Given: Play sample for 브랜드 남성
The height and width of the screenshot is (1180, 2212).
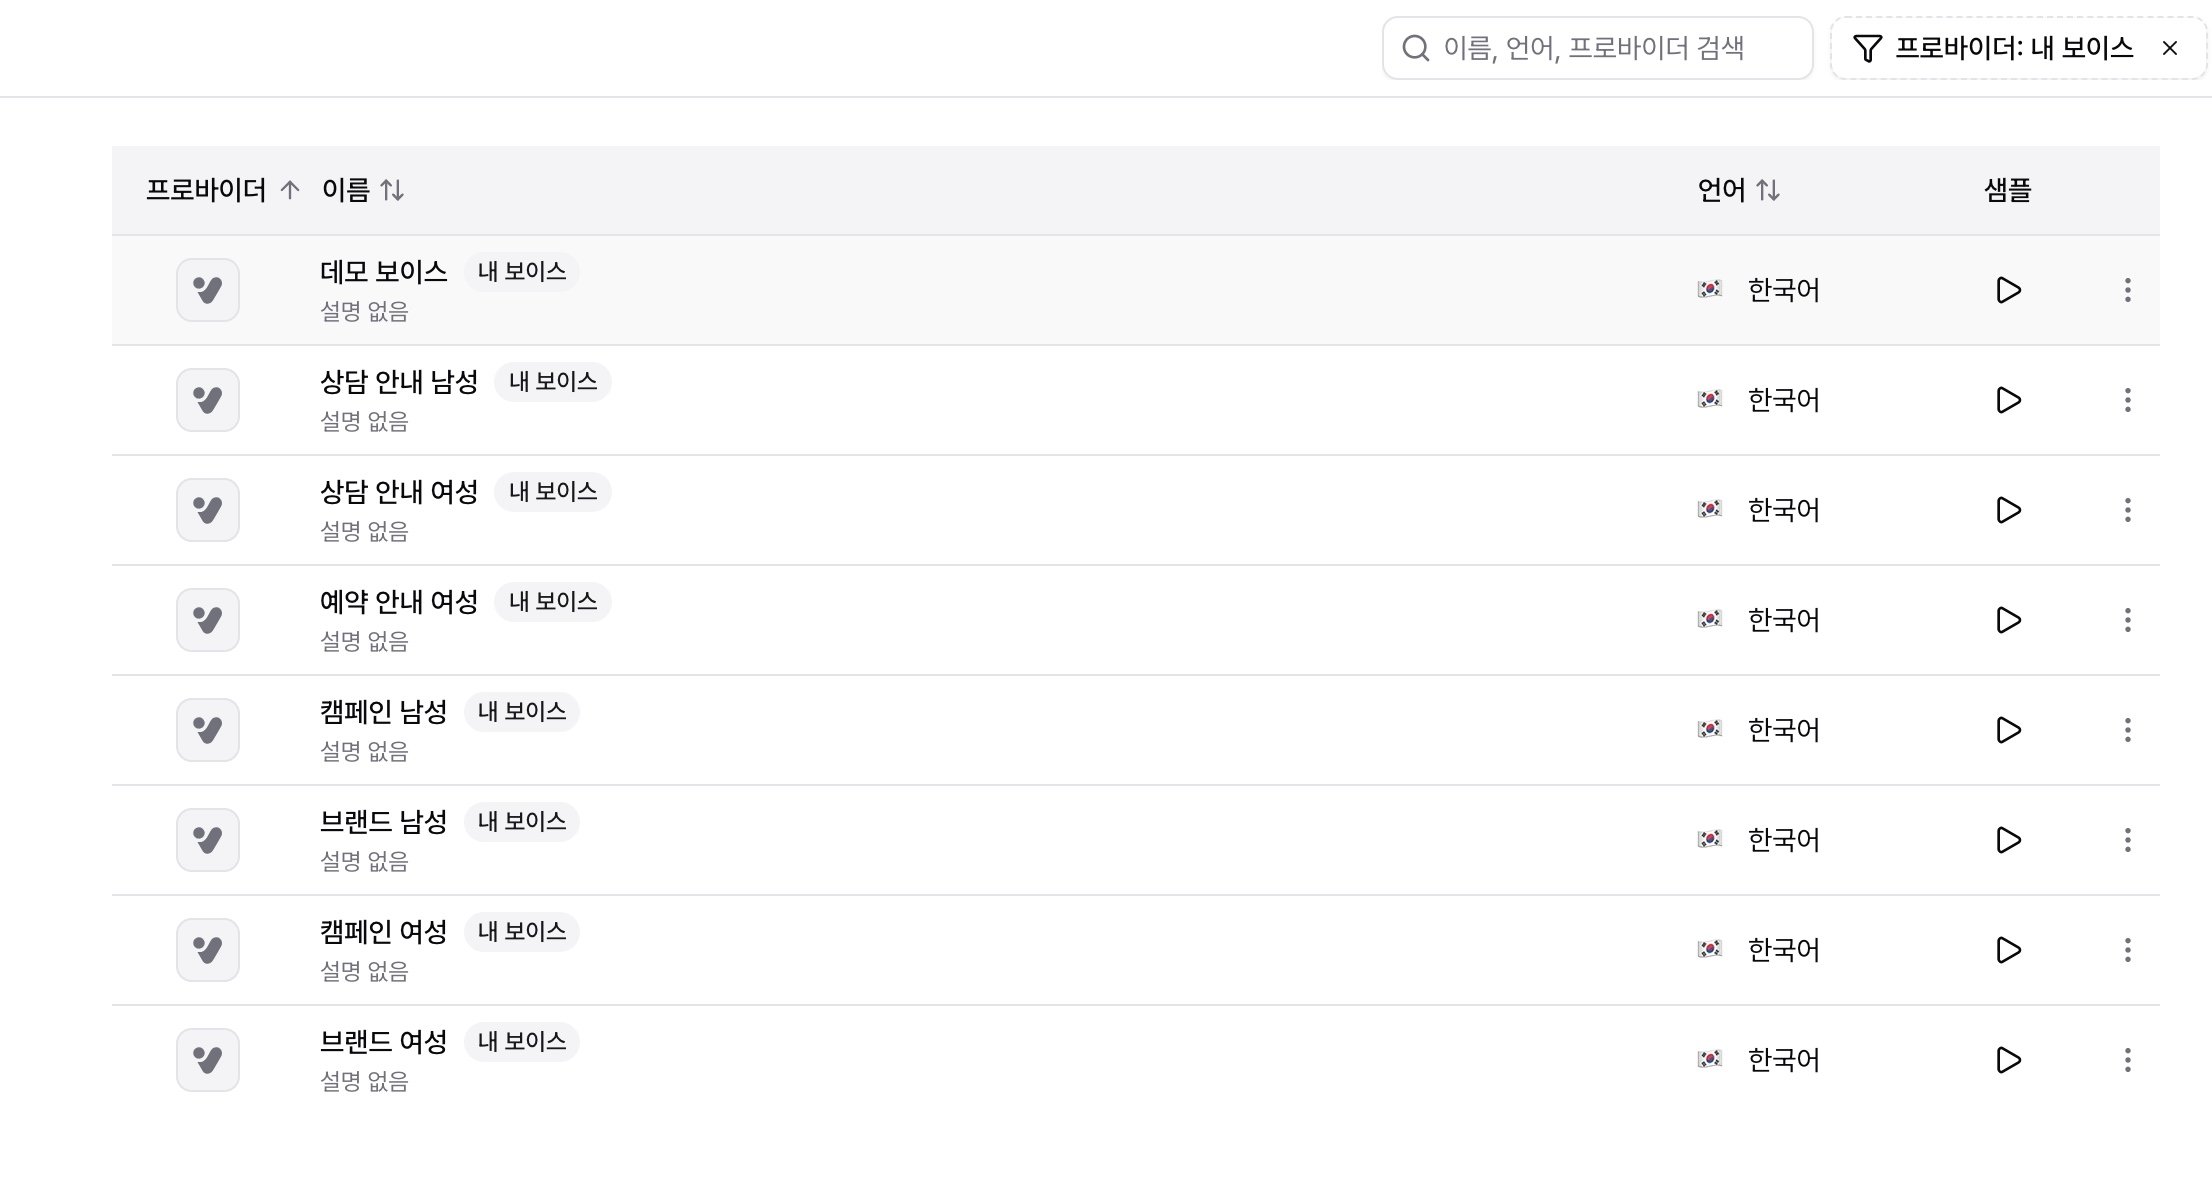Looking at the screenshot, I should (x=2008, y=840).
